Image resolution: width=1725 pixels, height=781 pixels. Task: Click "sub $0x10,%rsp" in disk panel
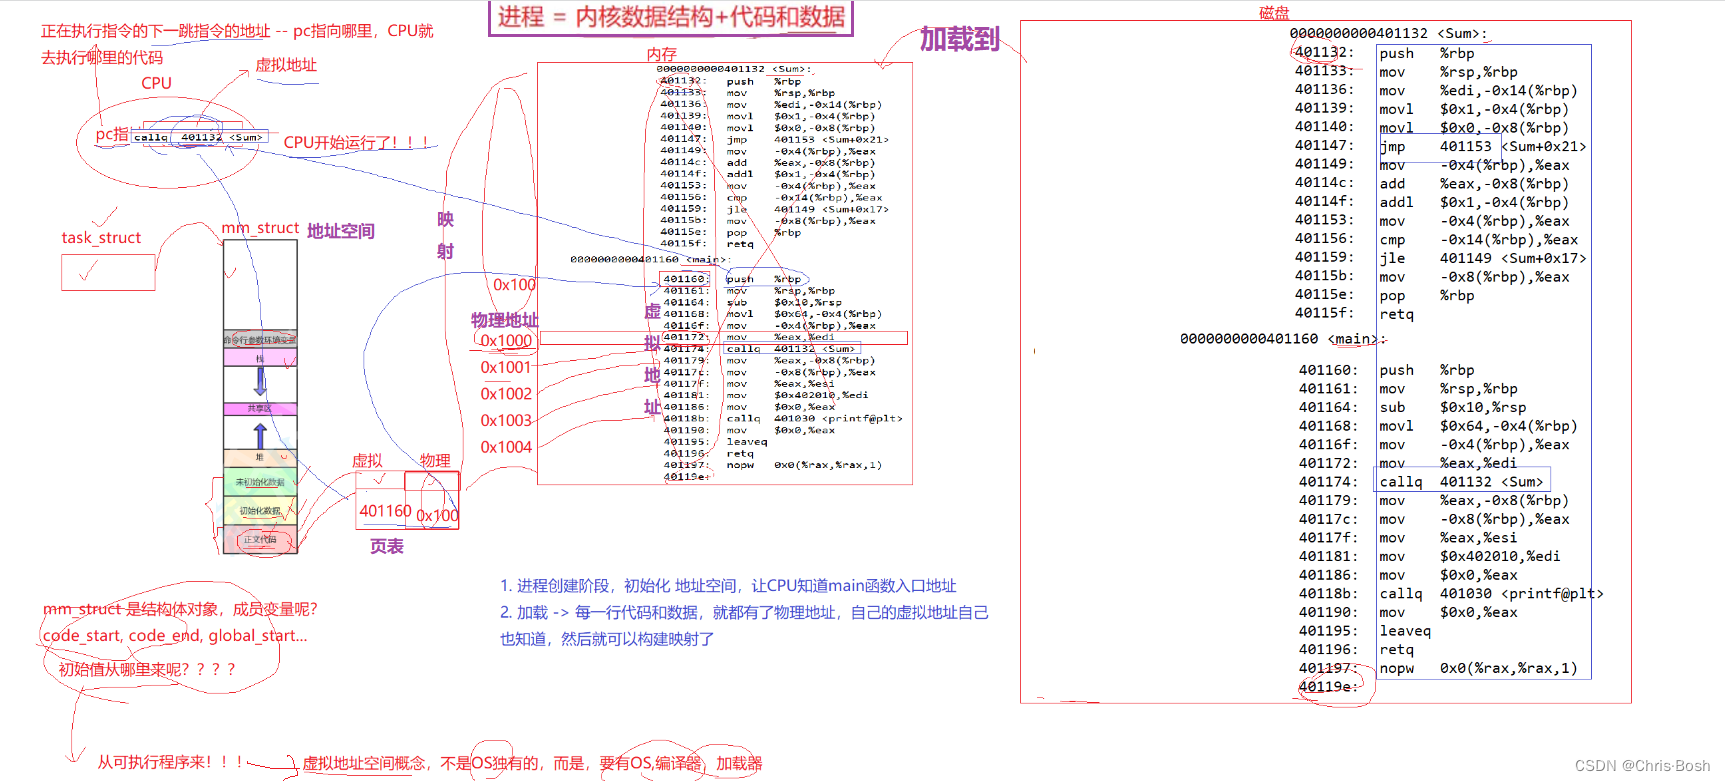(x=1453, y=407)
